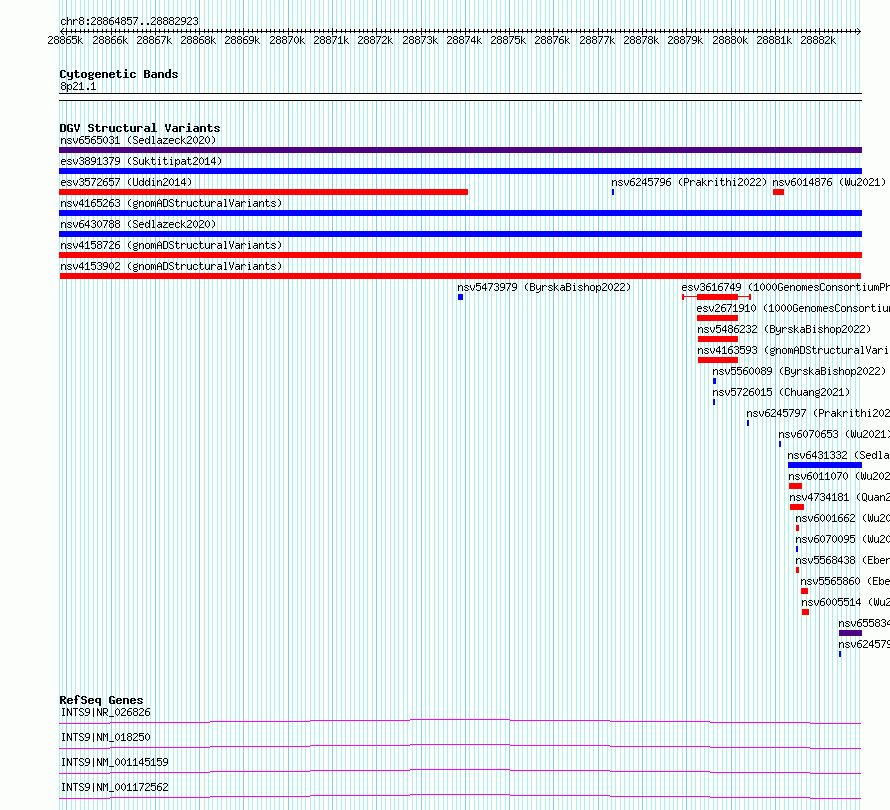
Task: Click the red nsv5486232 variant bar
Action: point(717,339)
